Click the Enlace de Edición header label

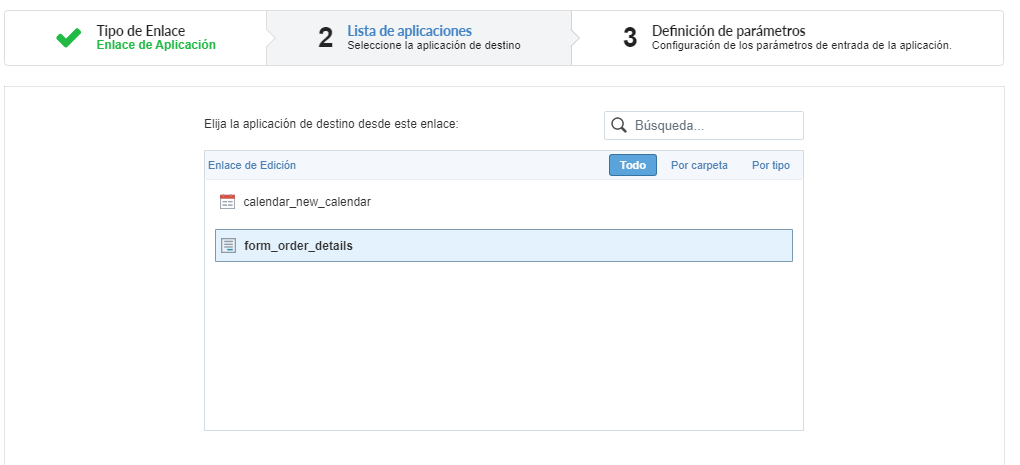[x=252, y=165]
